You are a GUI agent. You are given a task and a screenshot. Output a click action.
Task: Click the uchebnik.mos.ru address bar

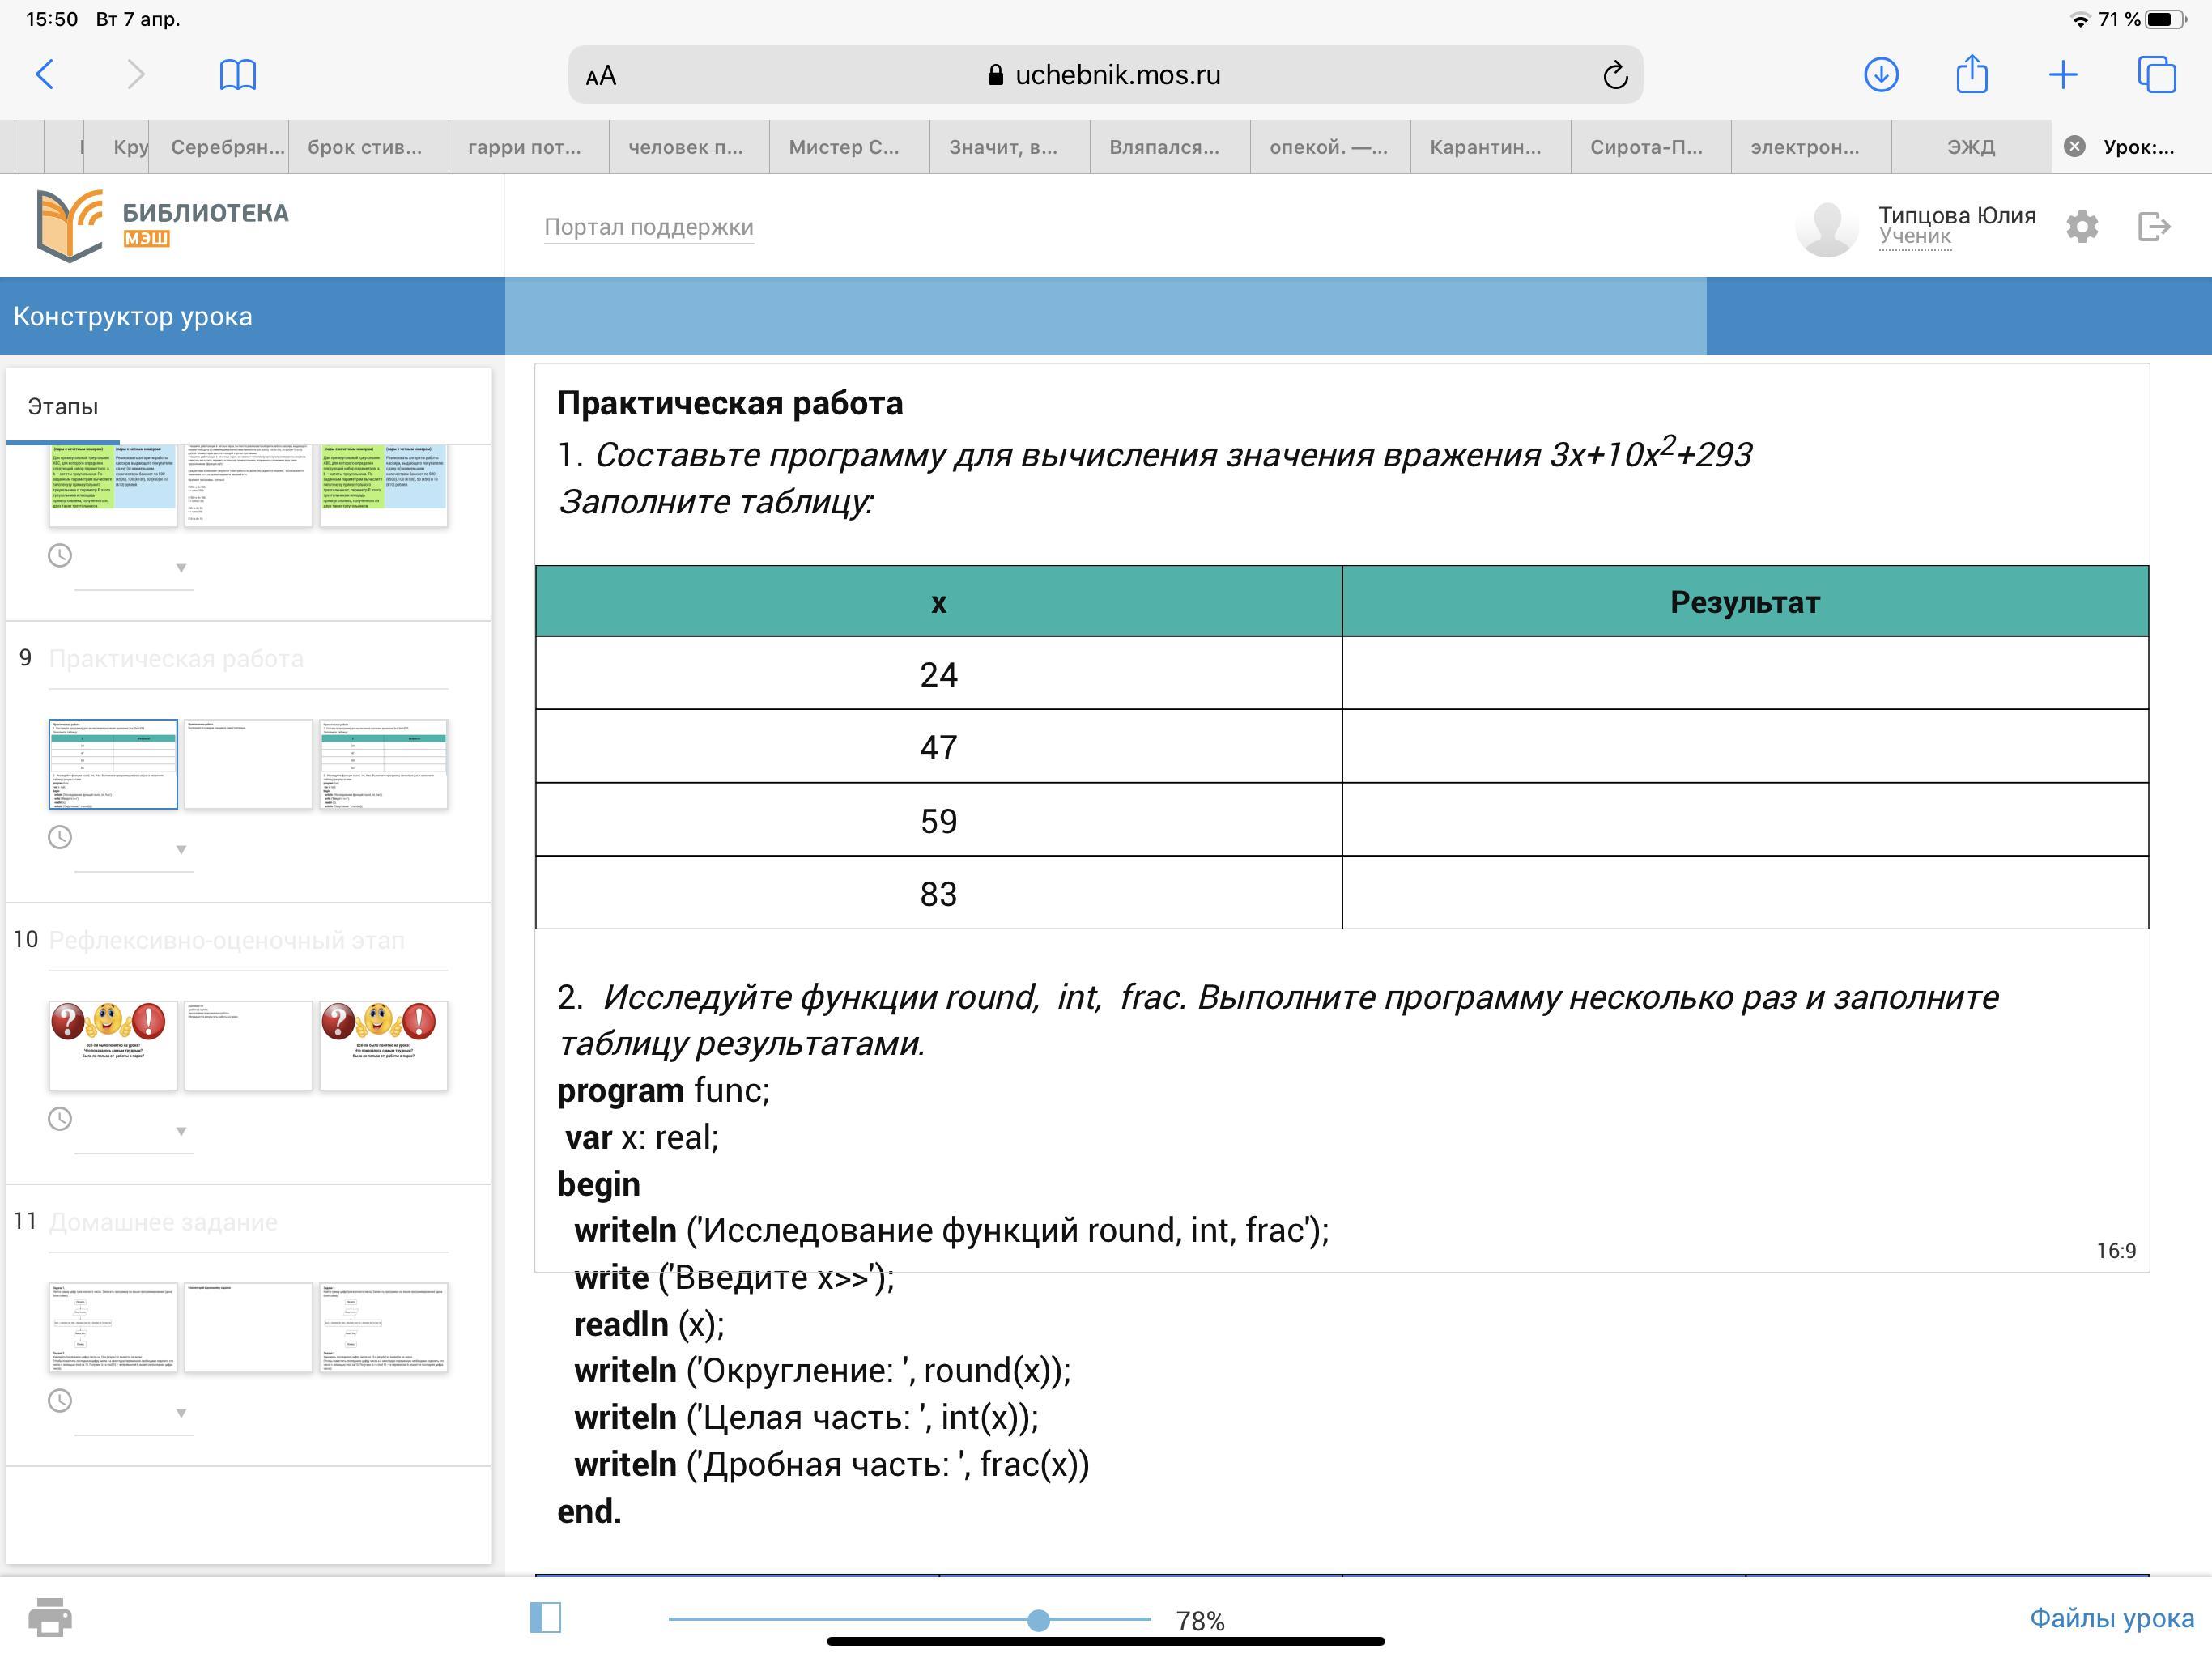tap(1105, 75)
